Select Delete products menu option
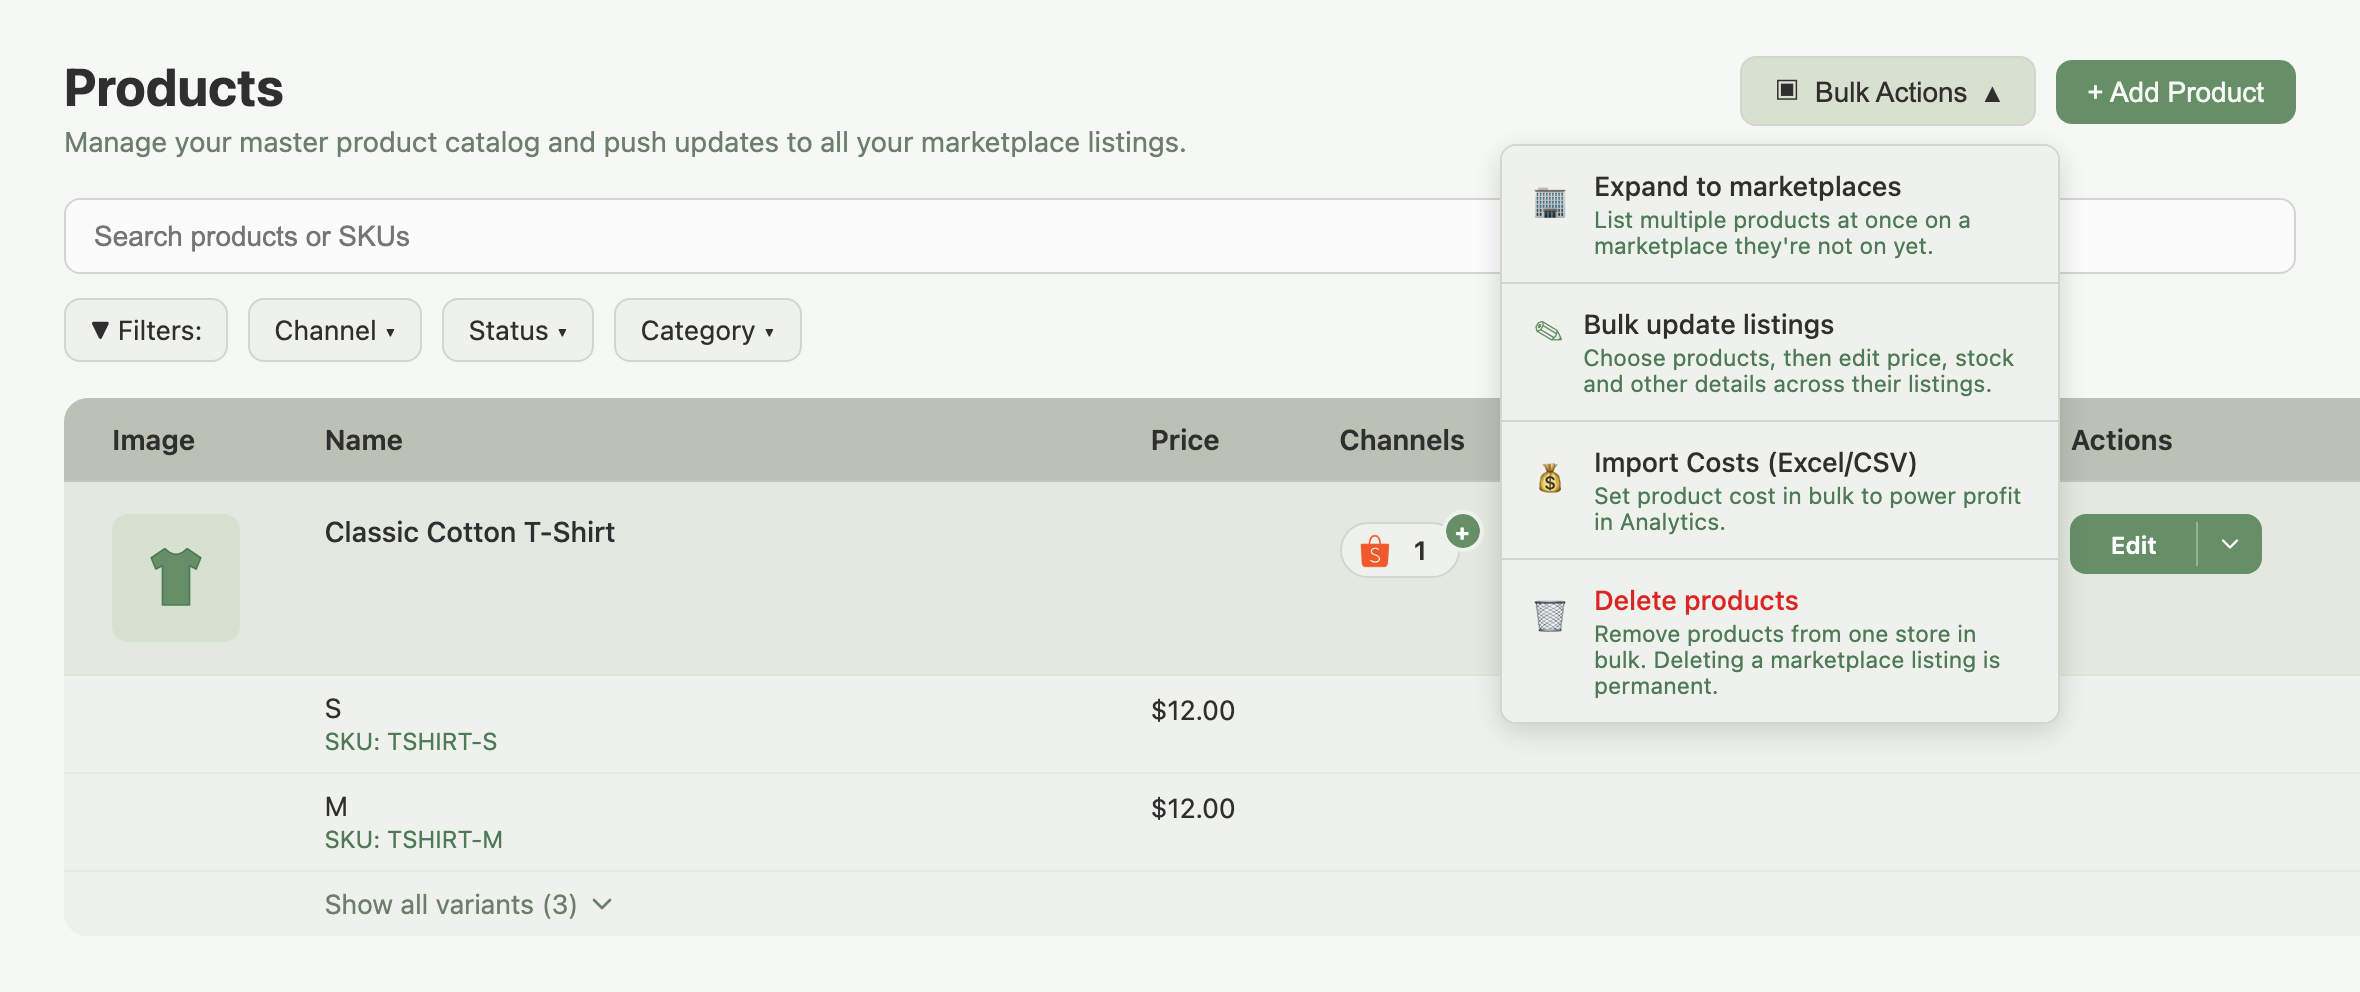Image resolution: width=2360 pixels, height=992 pixels. (x=1780, y=641)
